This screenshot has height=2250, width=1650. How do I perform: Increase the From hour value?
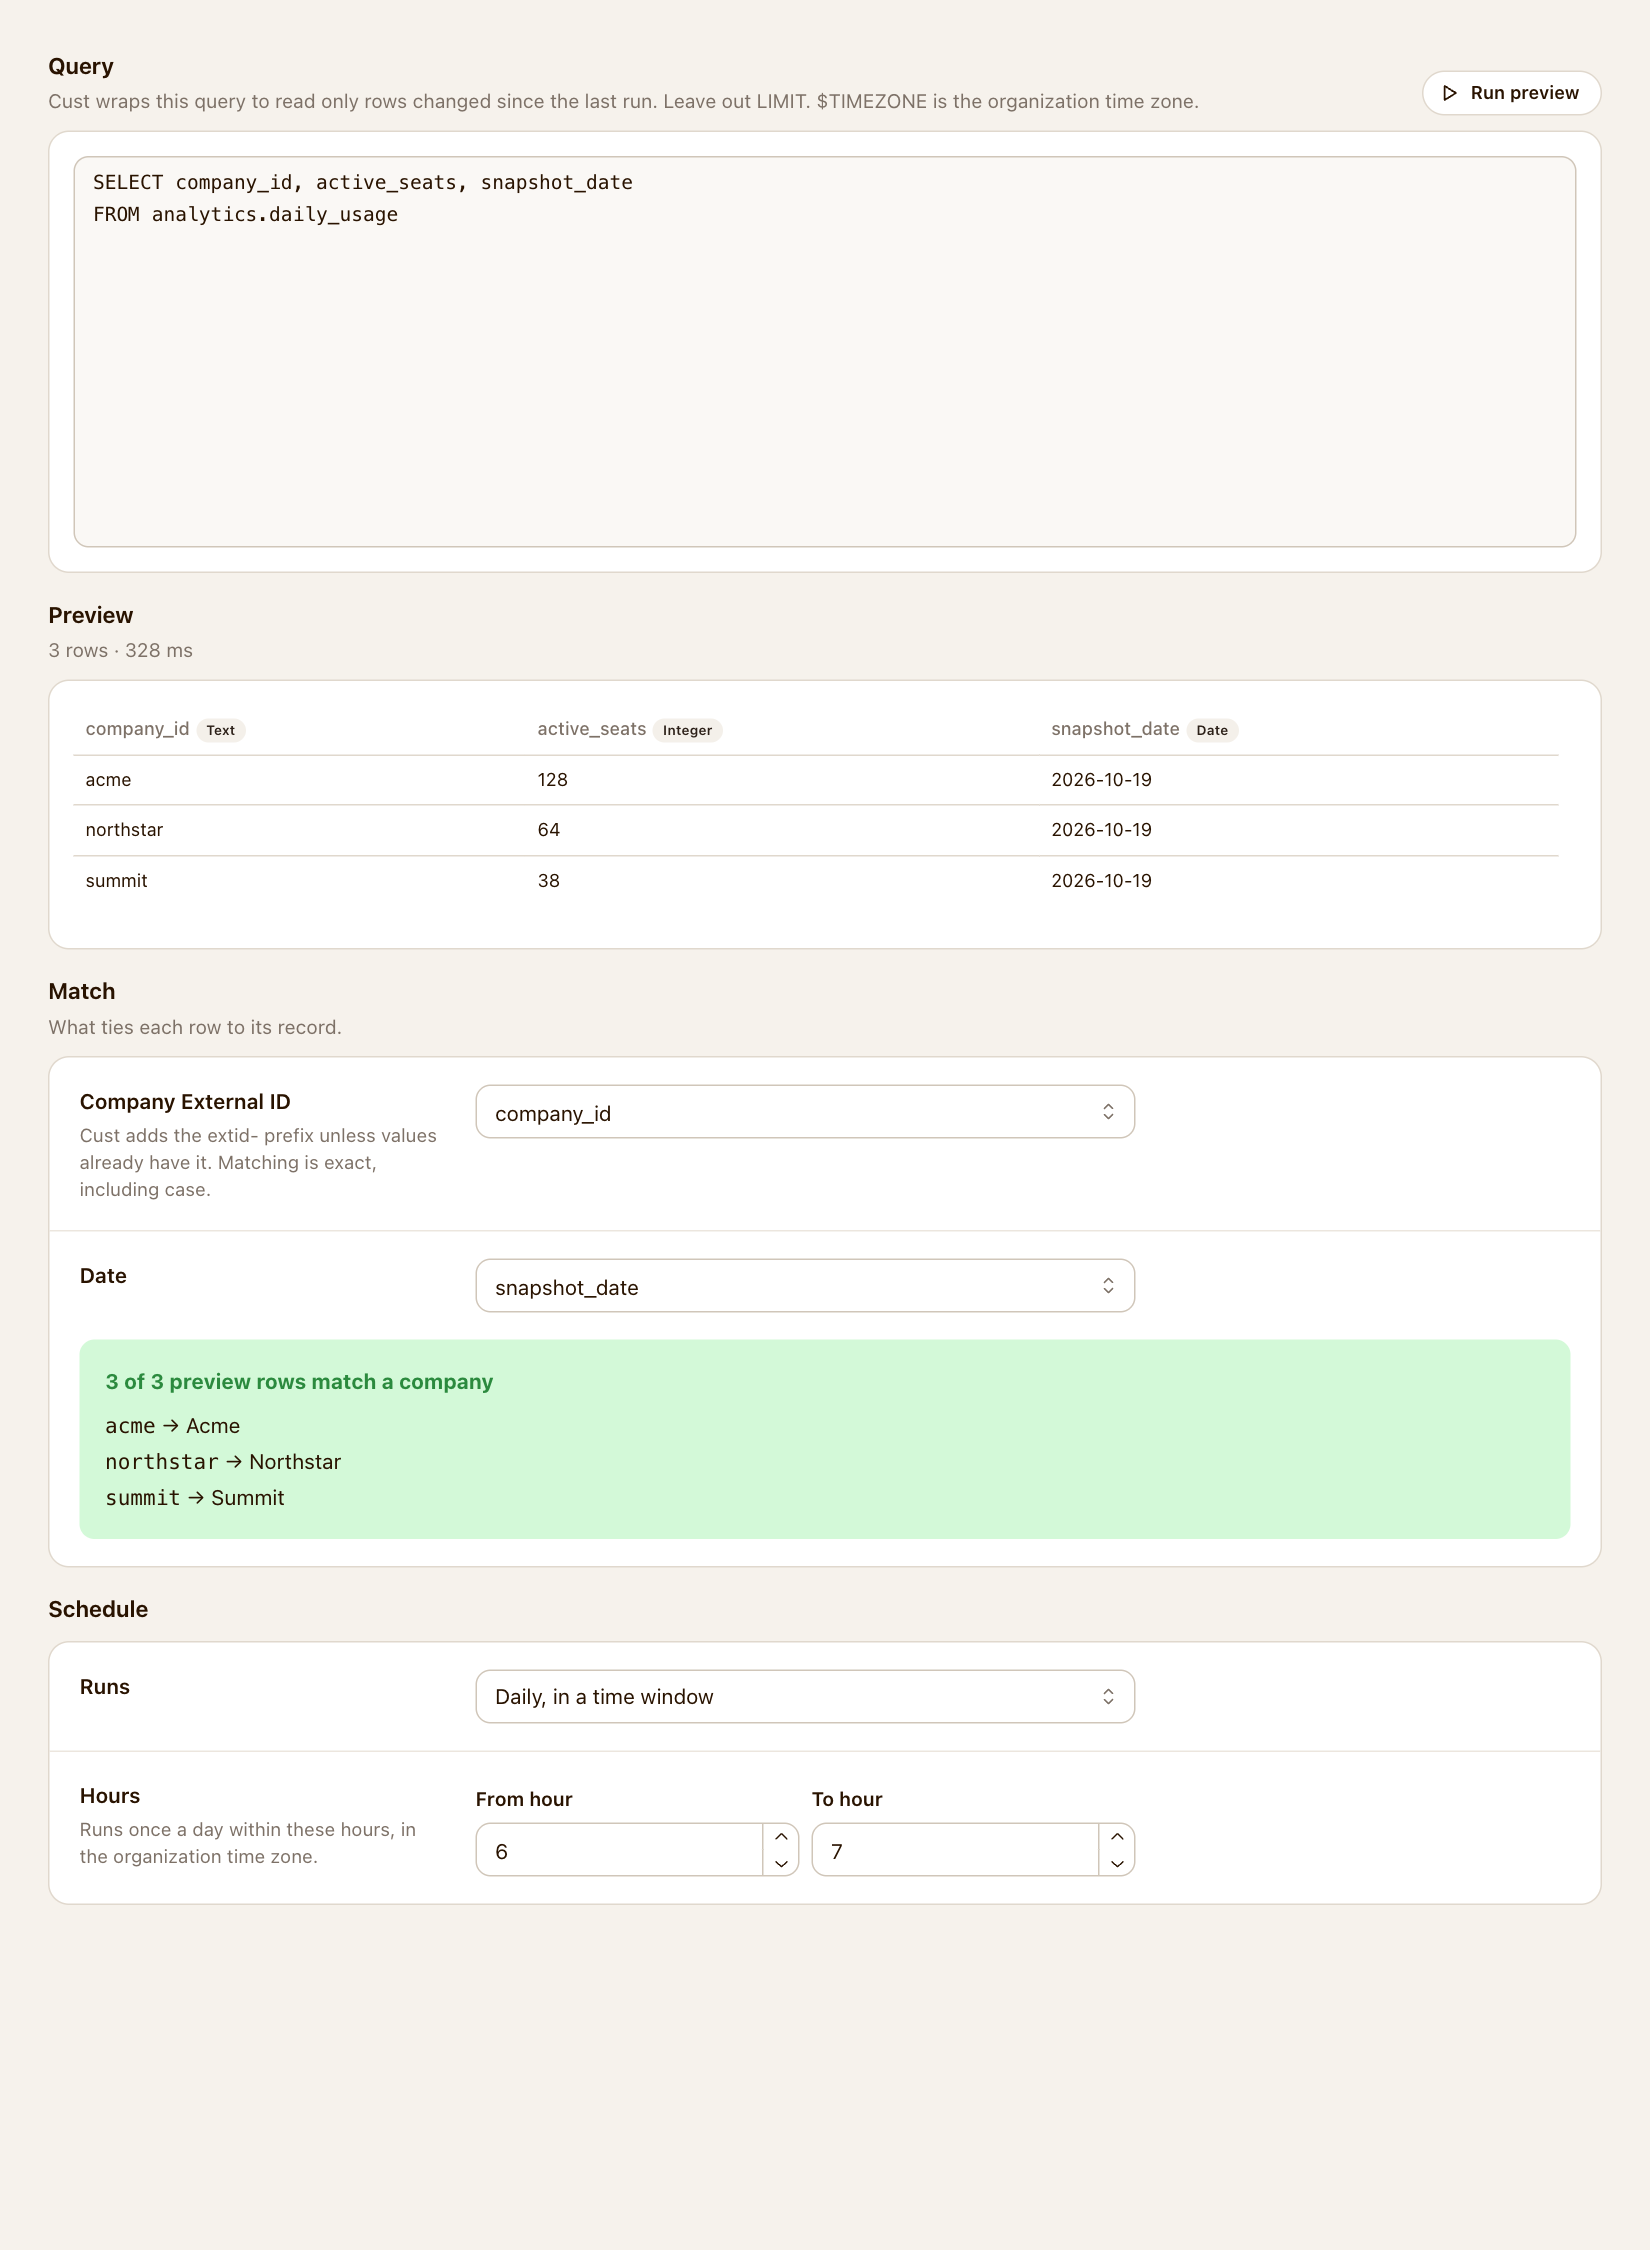click(x=781, y=1837)
